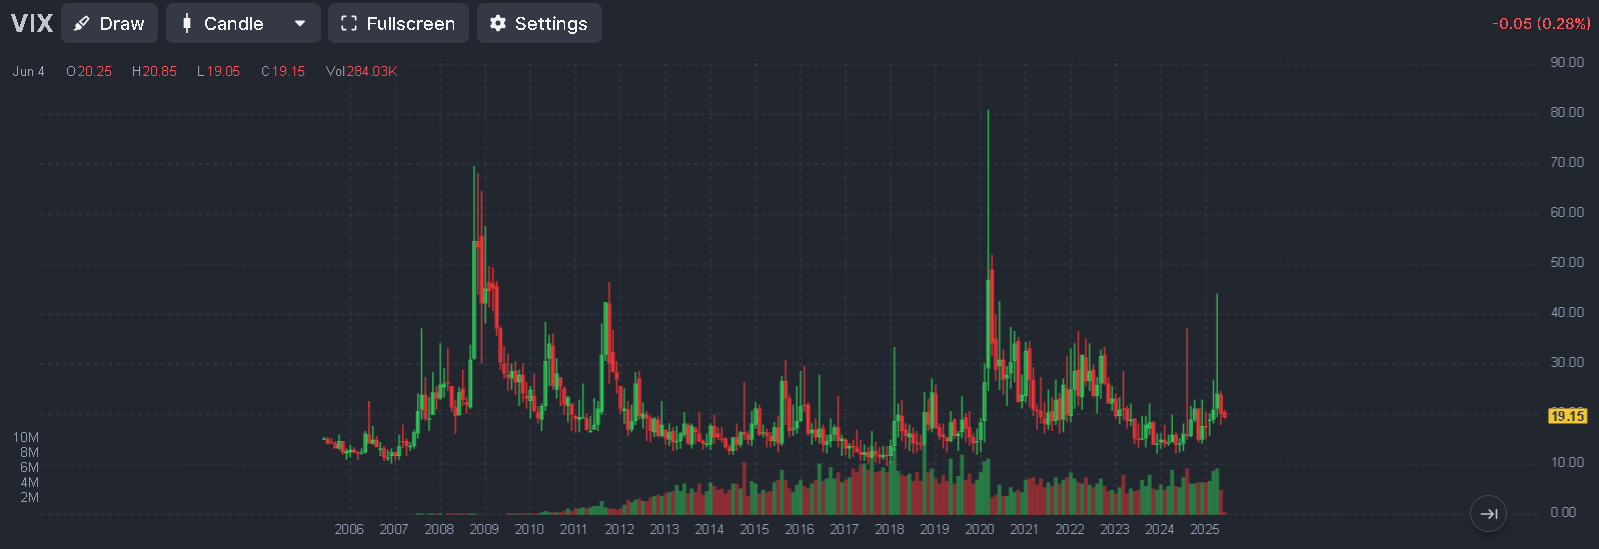Expand the Candle chart type caret
Viewport: 1599px width, 549px height.
300,23
